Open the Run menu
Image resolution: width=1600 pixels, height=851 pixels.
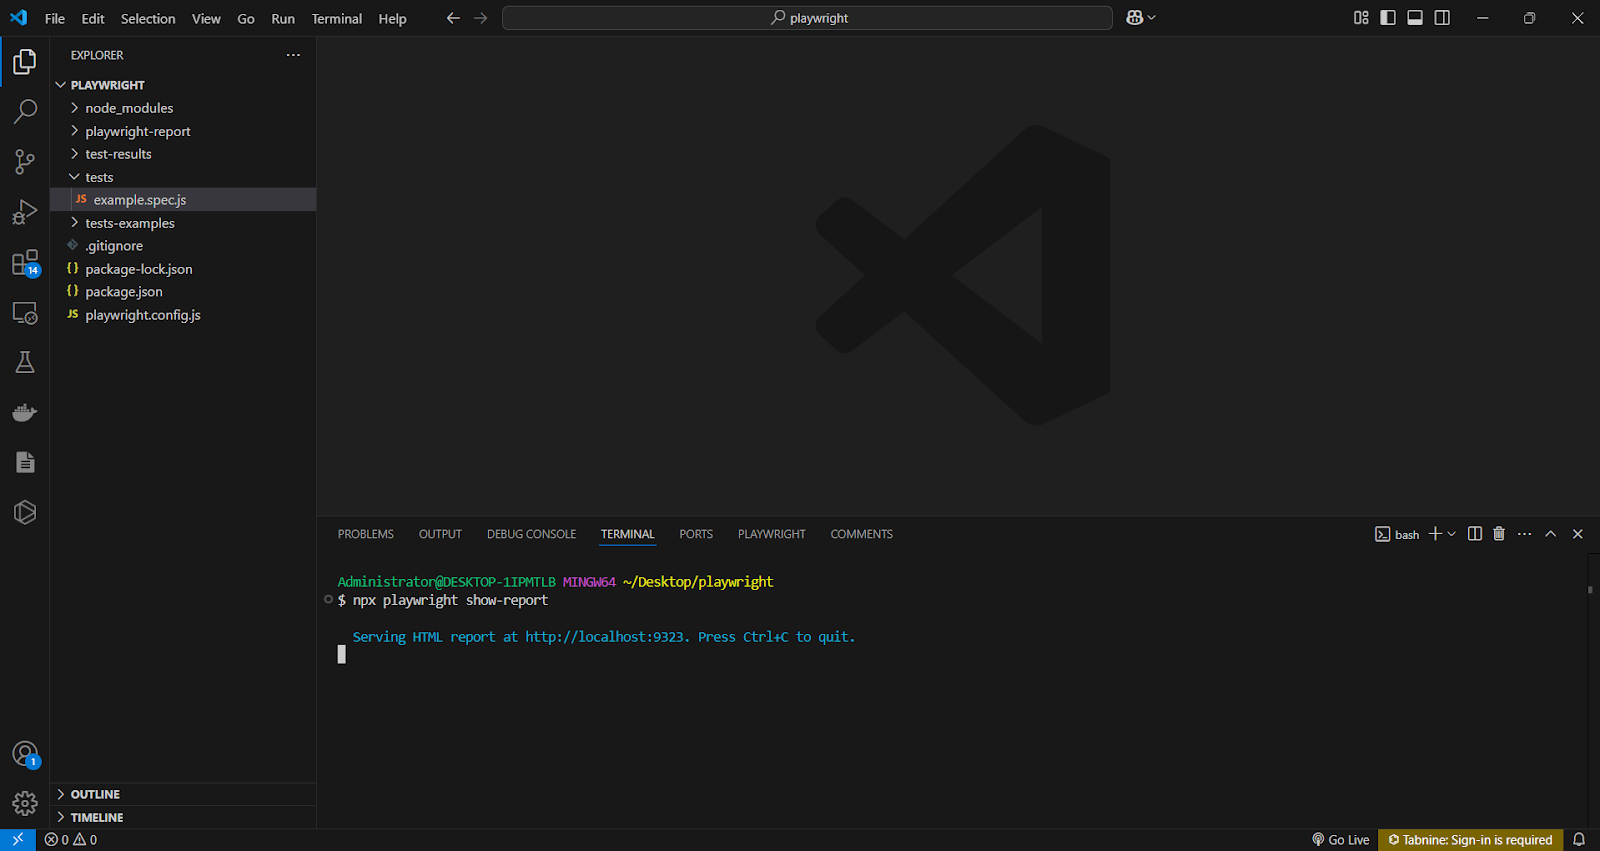pos(283,18)
